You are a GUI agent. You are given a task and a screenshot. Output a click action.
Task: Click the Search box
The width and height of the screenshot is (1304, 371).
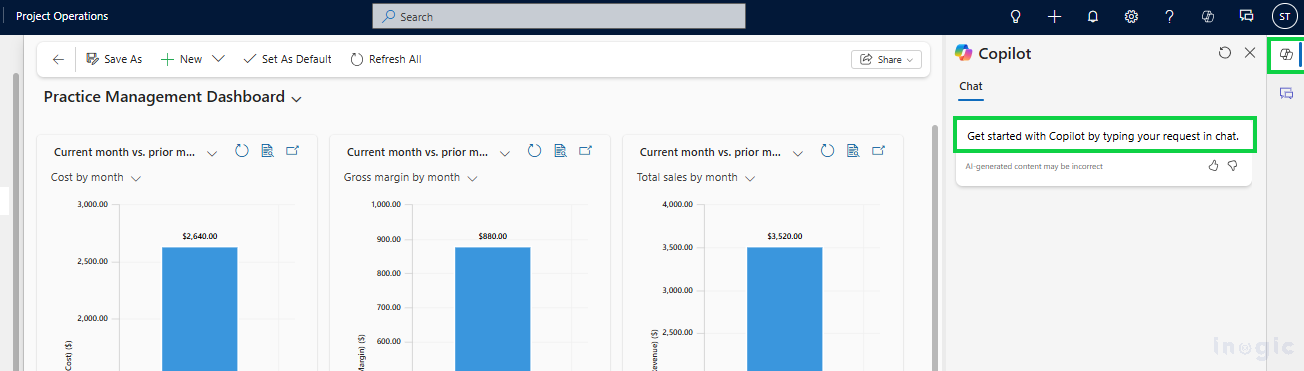click(559, 16)
